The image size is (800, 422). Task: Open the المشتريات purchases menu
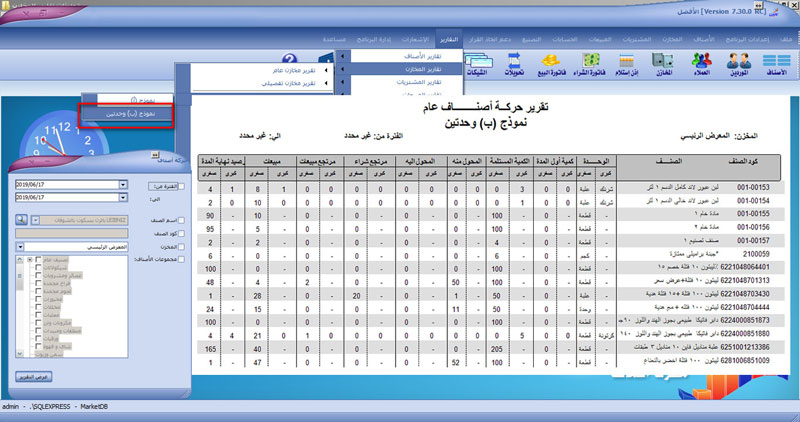(x=636, y=39)
